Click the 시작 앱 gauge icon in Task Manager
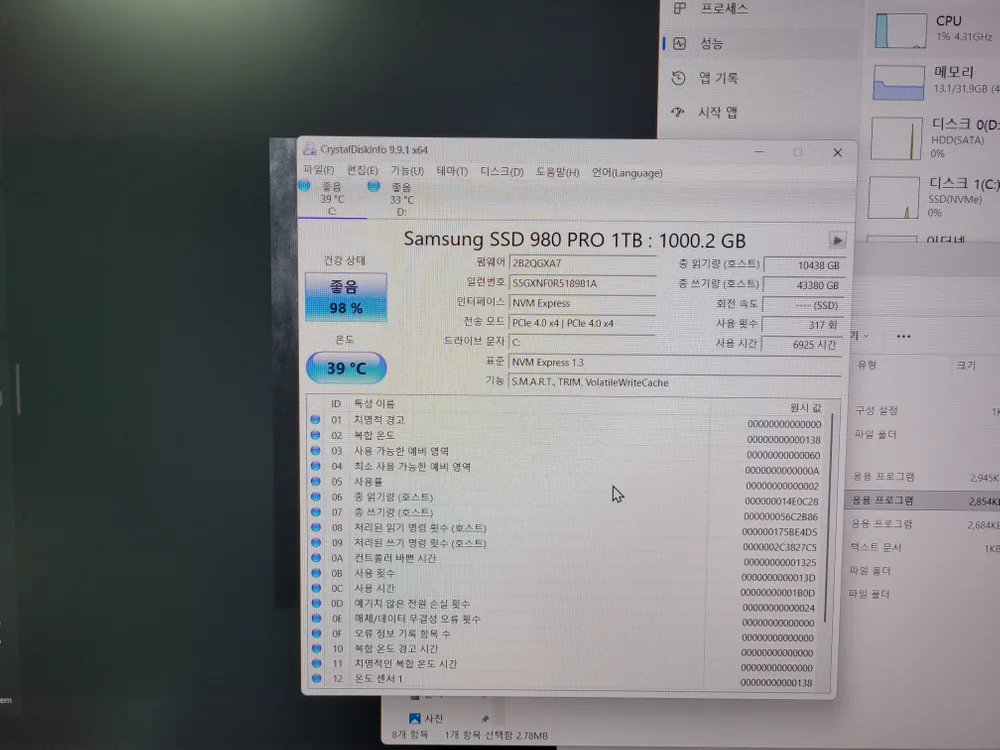The height and width of the screenshot is (750, 1000). pos(677,112)
